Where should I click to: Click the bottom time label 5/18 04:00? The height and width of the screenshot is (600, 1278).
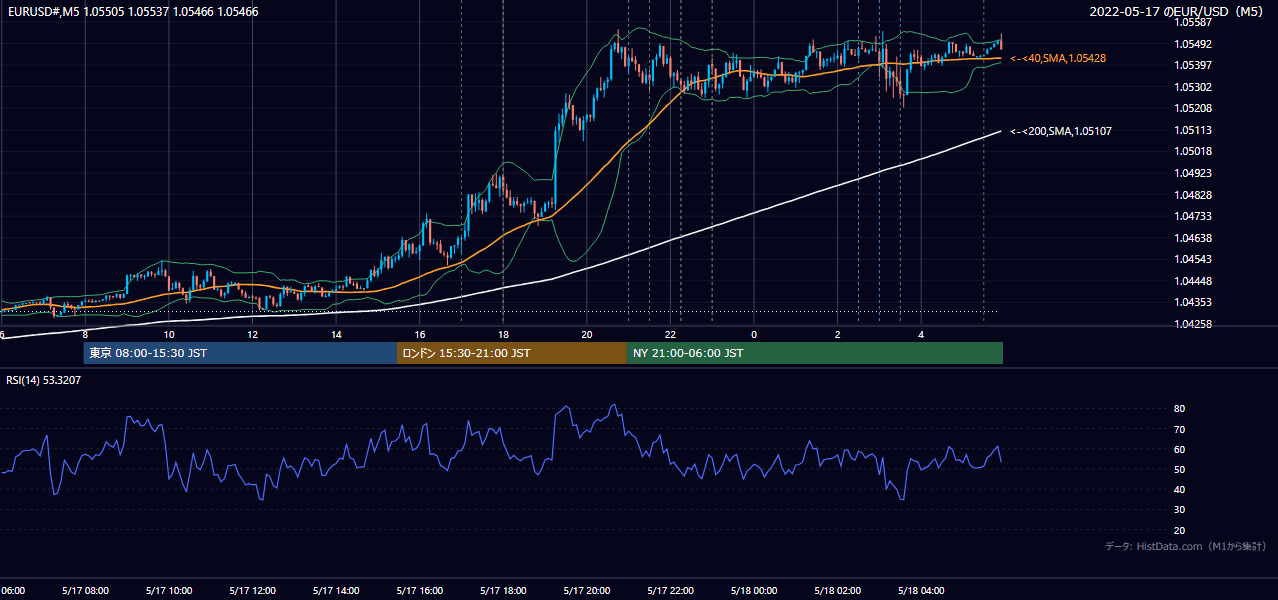coord(921,591)
